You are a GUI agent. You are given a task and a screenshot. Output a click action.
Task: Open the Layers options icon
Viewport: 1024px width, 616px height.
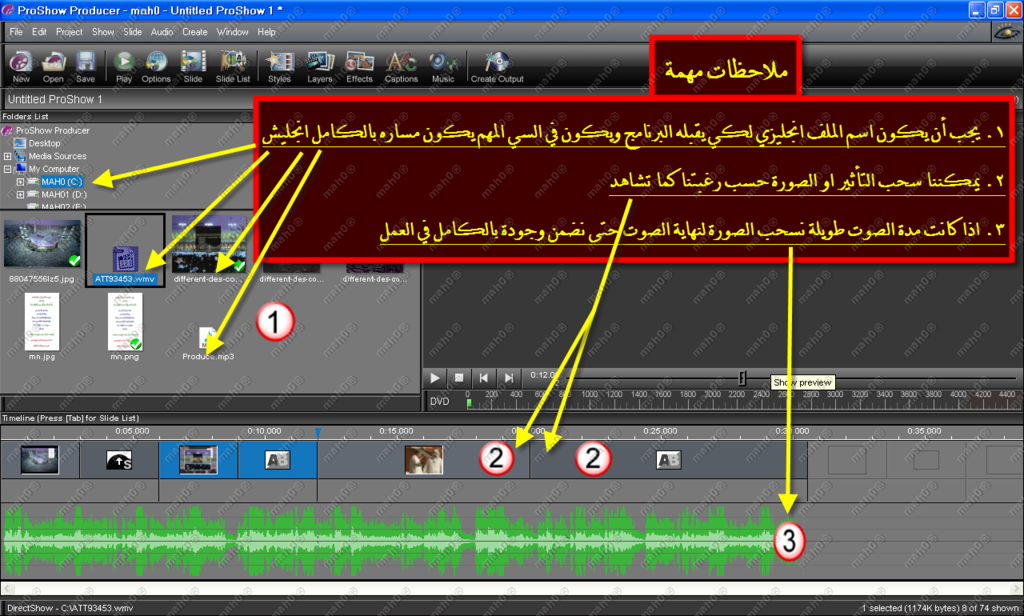pyautogui.click(x=320, y=62)
